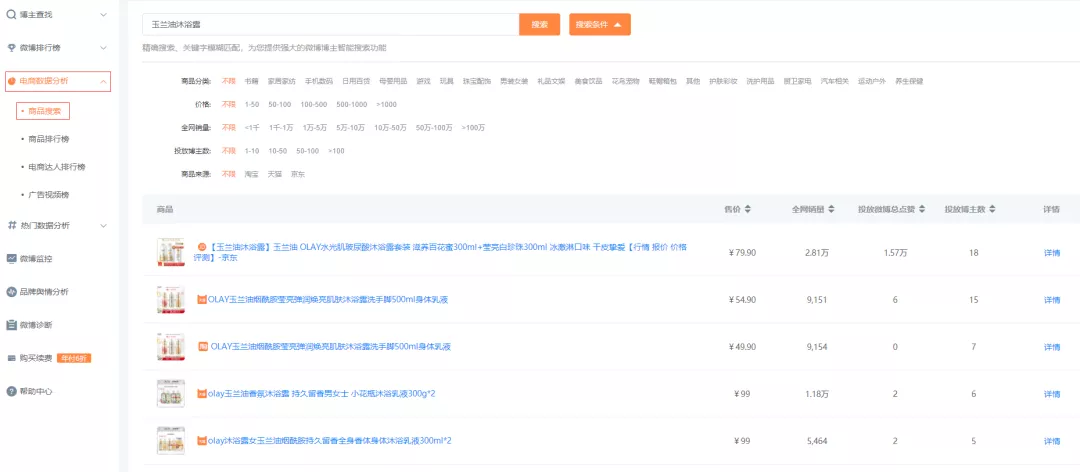1080x472 pixels.
Task: Open 详情 for the 1.18万 sales product
Action: click(x=1052, y=393)
